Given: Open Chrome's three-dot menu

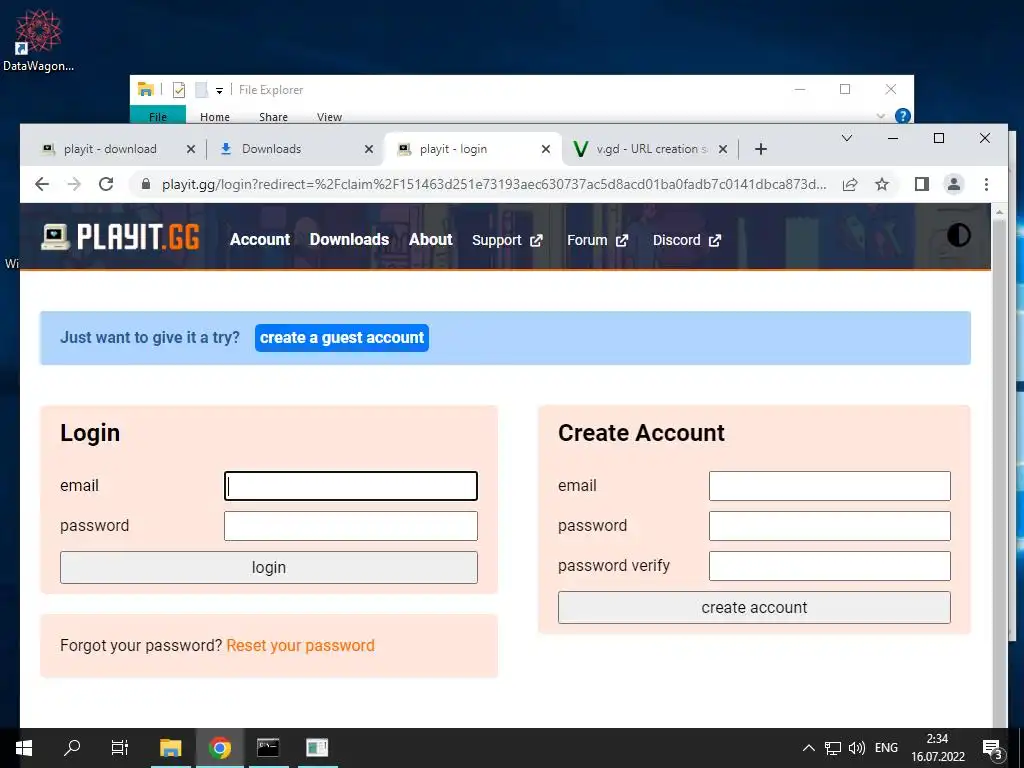Looking at the screenshot, I should [986, 184].
